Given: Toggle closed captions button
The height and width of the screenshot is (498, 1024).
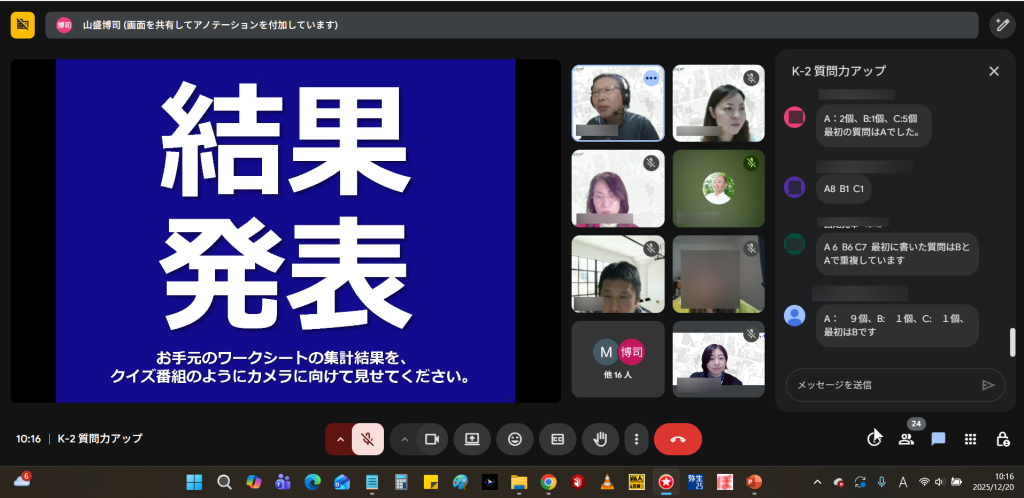Looking at the screenshot, I should click(x=557, y=439).
